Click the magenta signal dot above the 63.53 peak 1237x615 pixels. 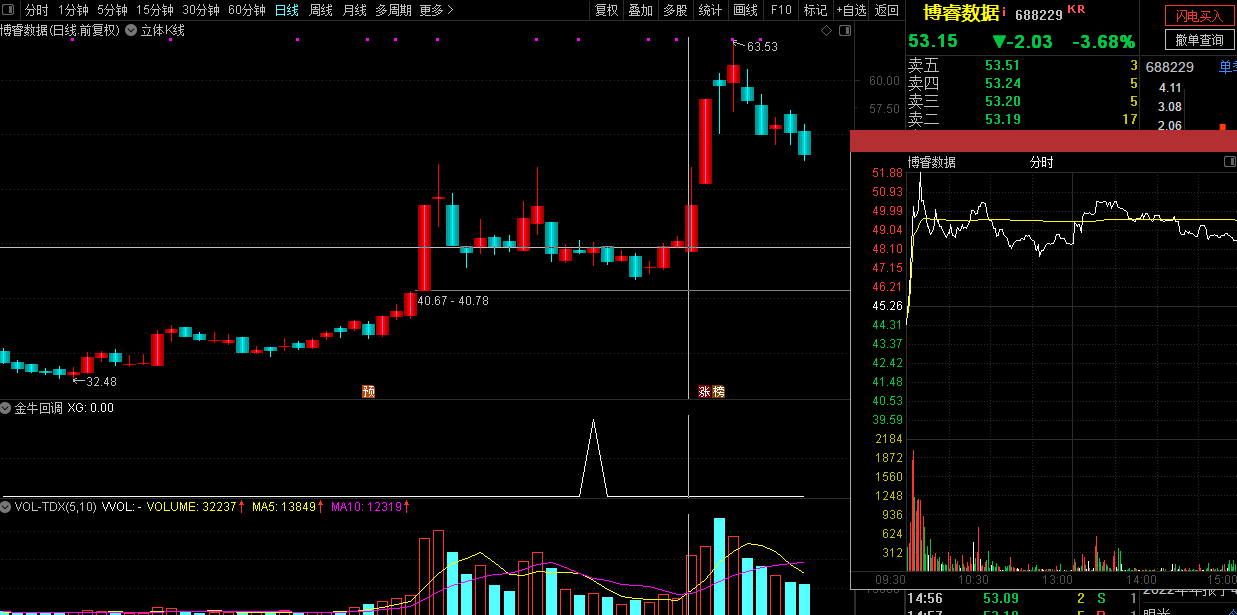tap(733, 40)
